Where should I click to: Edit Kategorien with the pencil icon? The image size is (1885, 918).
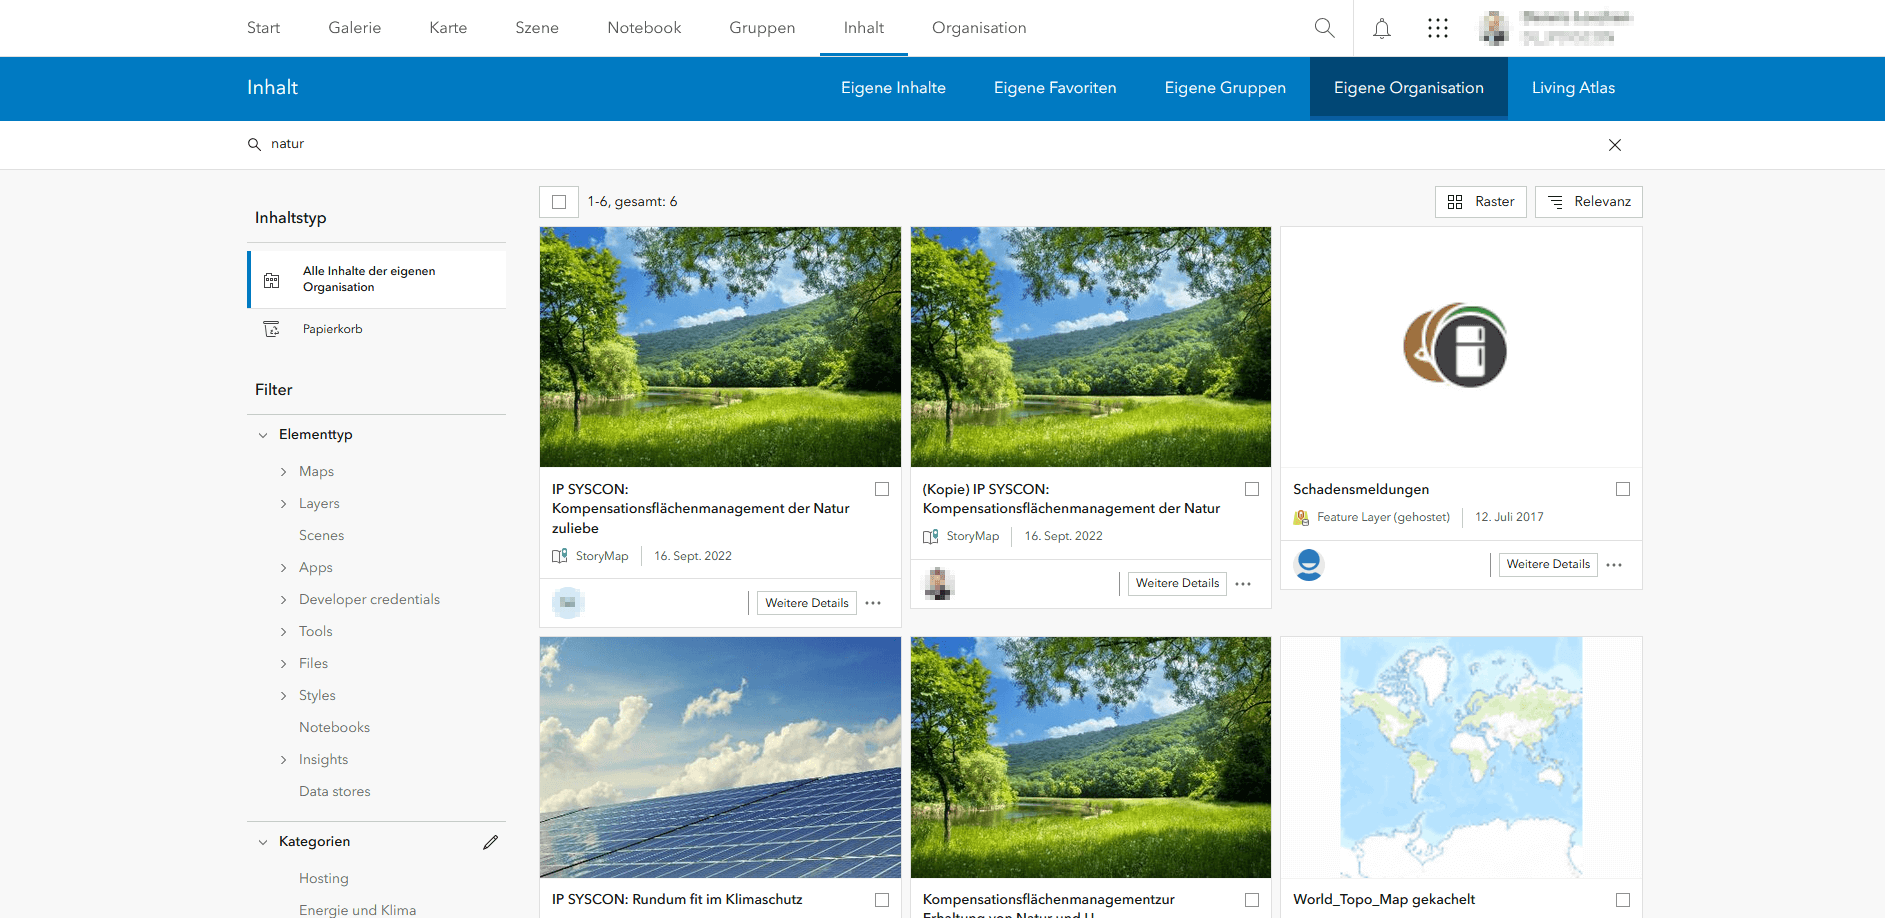coord(490,842)
